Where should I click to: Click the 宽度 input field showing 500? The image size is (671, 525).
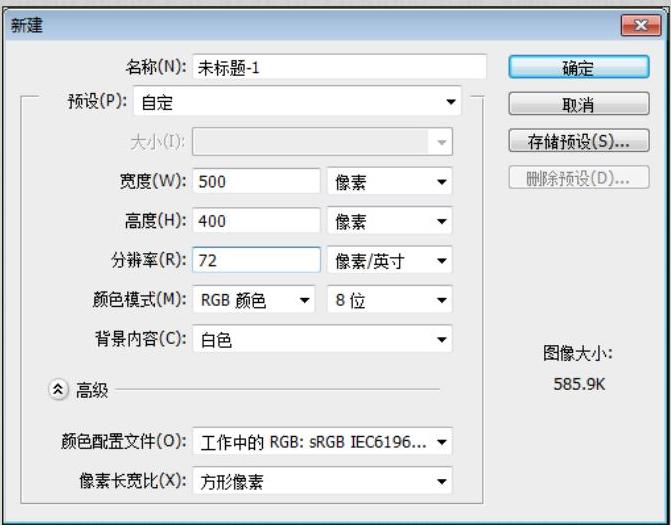[x=256, y=181]
